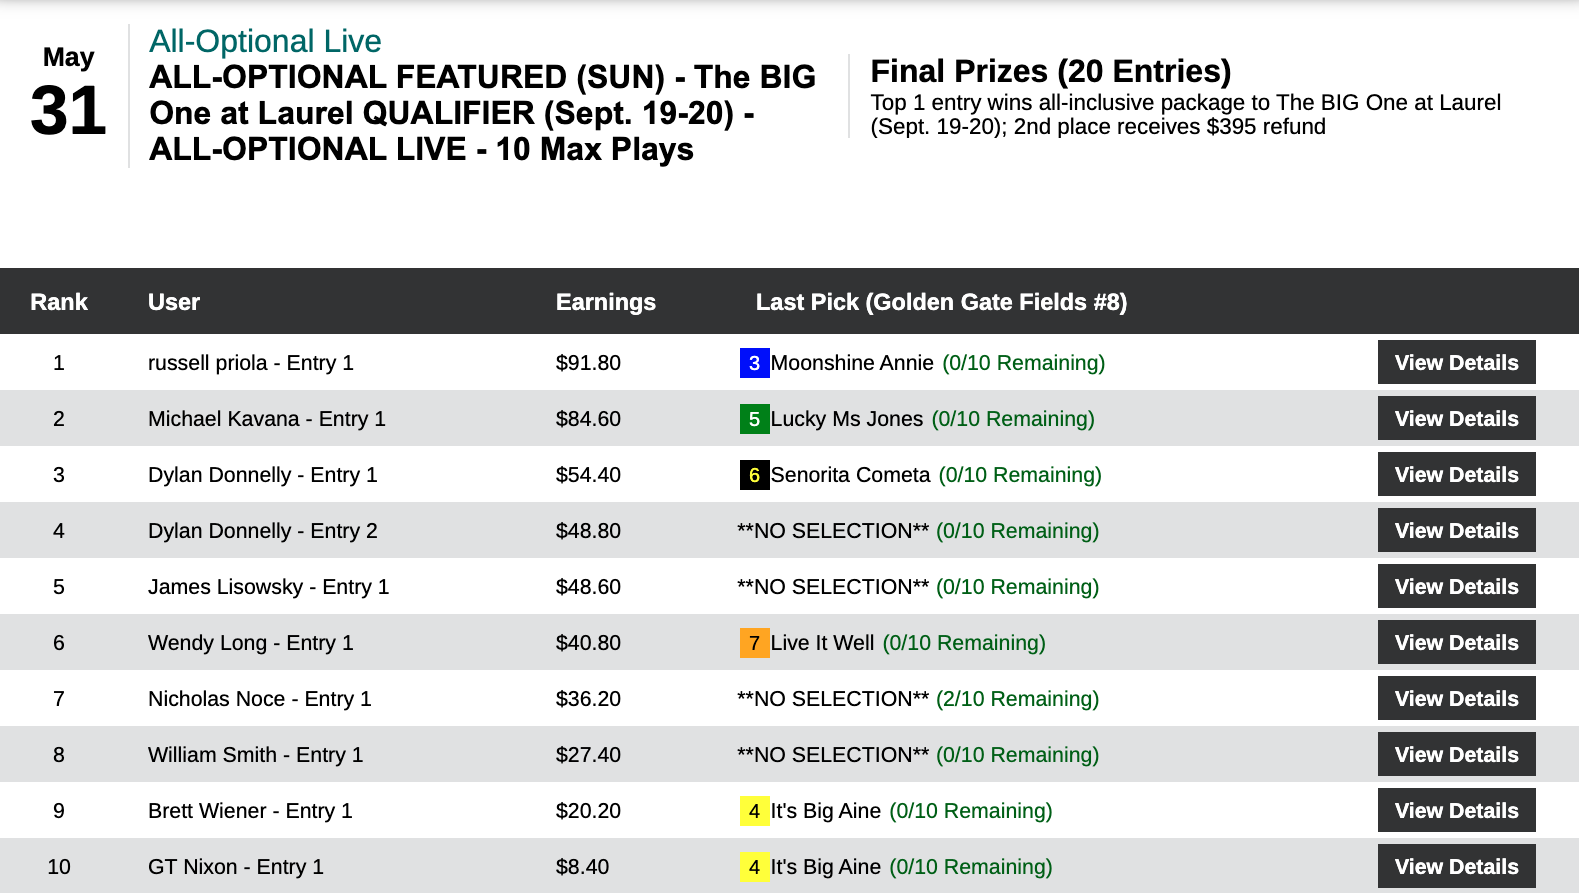Click the Rank column header
The height and width of the screenshot is (893, 1579).
click(59, 302)
